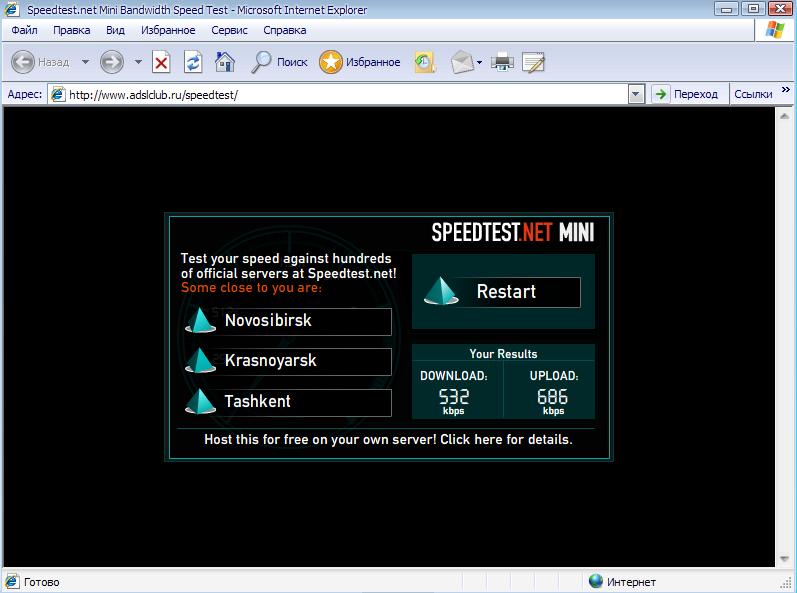Open the address bar dropdown list

(x=636, y=94)
